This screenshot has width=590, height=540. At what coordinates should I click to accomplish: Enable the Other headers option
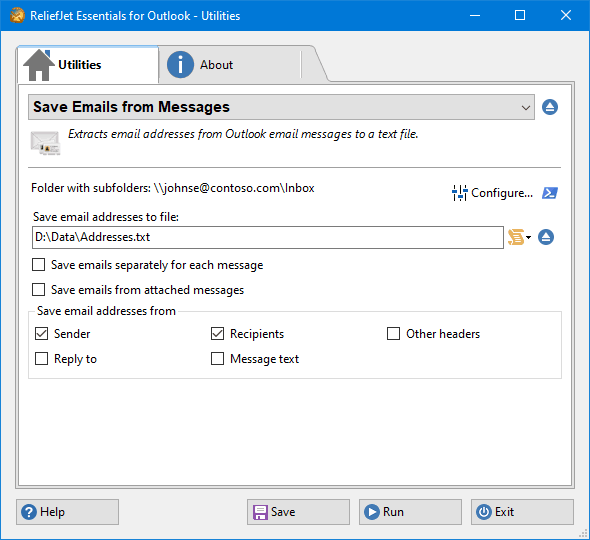(x=394, y=334)
